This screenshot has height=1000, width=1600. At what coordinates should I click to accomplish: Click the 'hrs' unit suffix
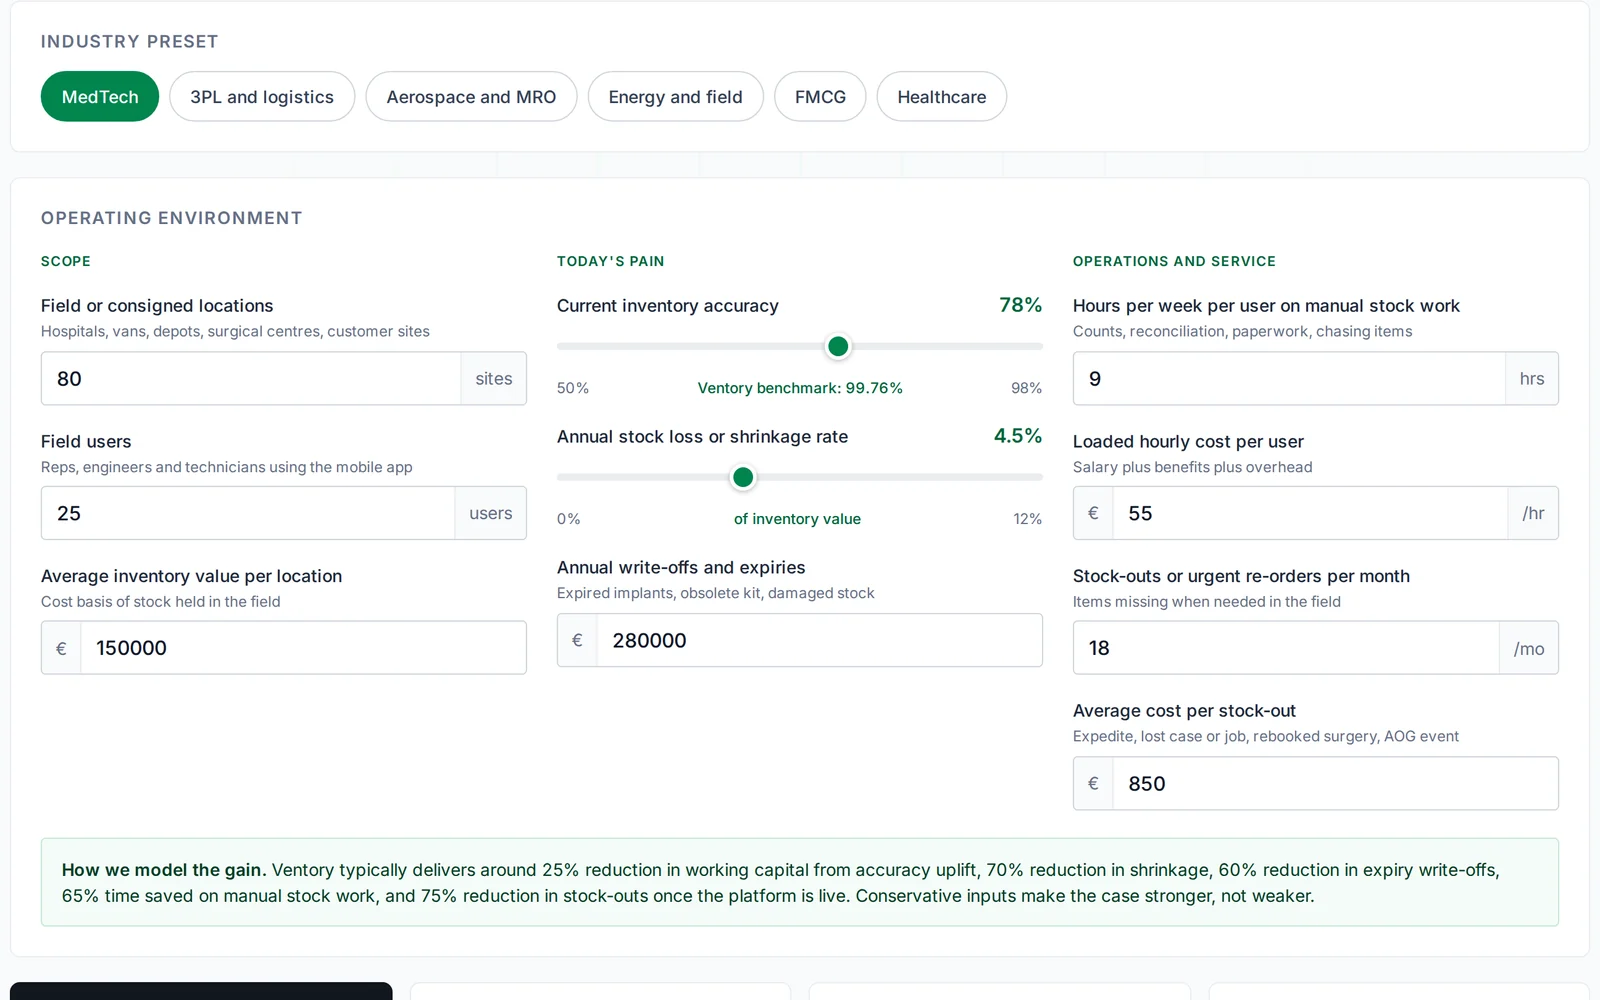[x=1532, y=379]
